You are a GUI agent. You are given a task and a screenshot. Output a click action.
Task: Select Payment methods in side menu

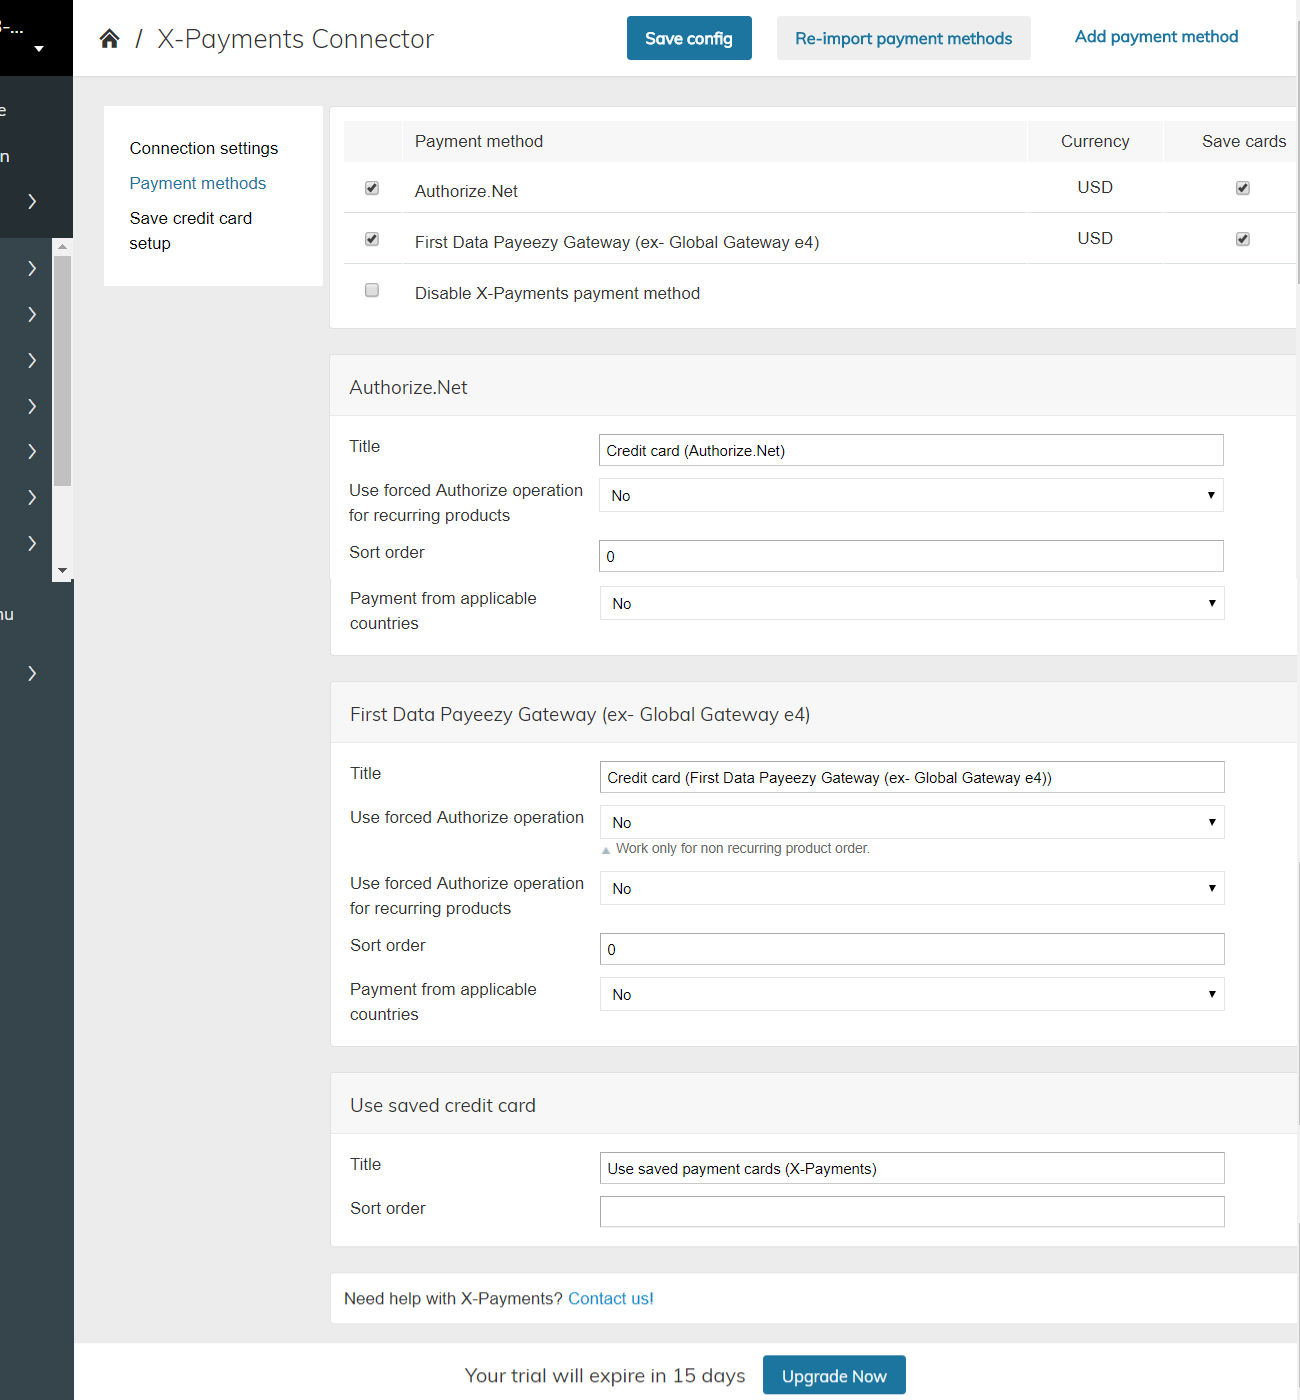[x=198, y=183]
